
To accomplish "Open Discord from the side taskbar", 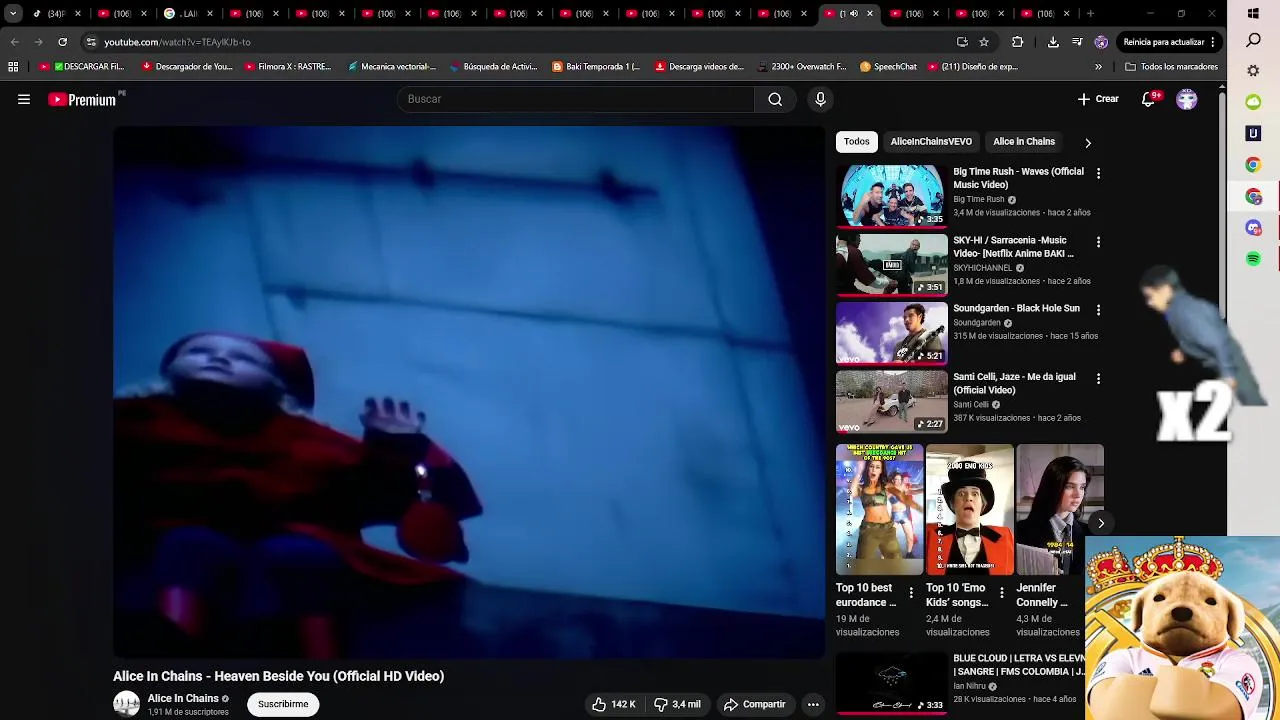I will tap(1253, 228).
